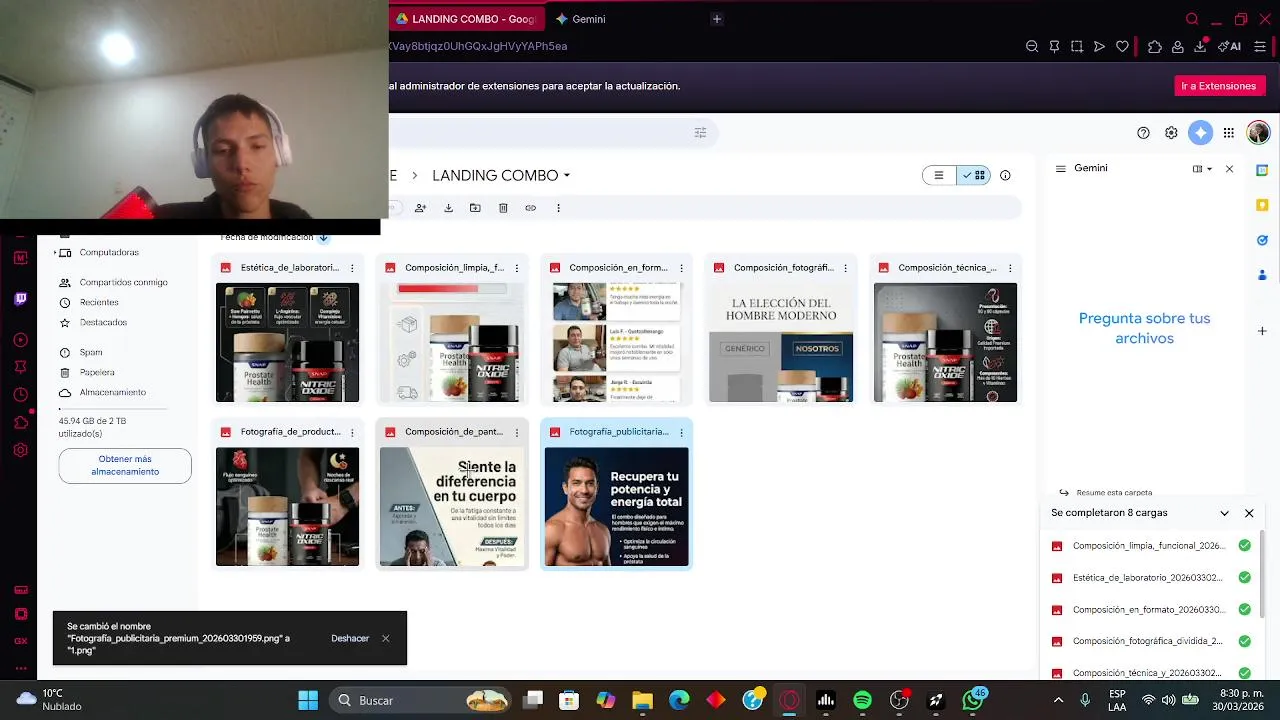Open Drive help (question mark) icon
The image size is (1280, 720).
coord(1143,133)
